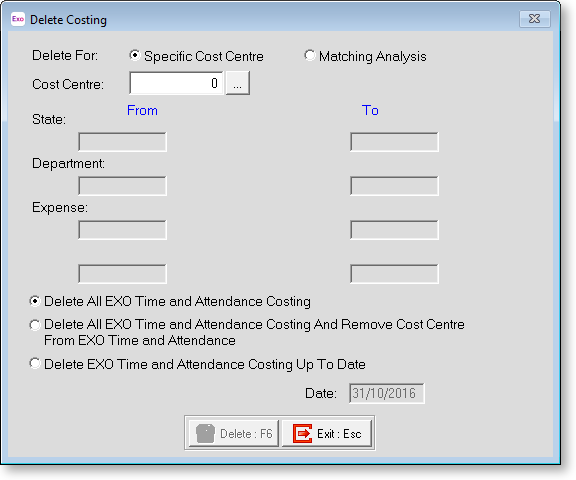The image size is (576, 480).
Task: Open the Cost Centre lookup ellipsis button
Action: coord(238,83)
